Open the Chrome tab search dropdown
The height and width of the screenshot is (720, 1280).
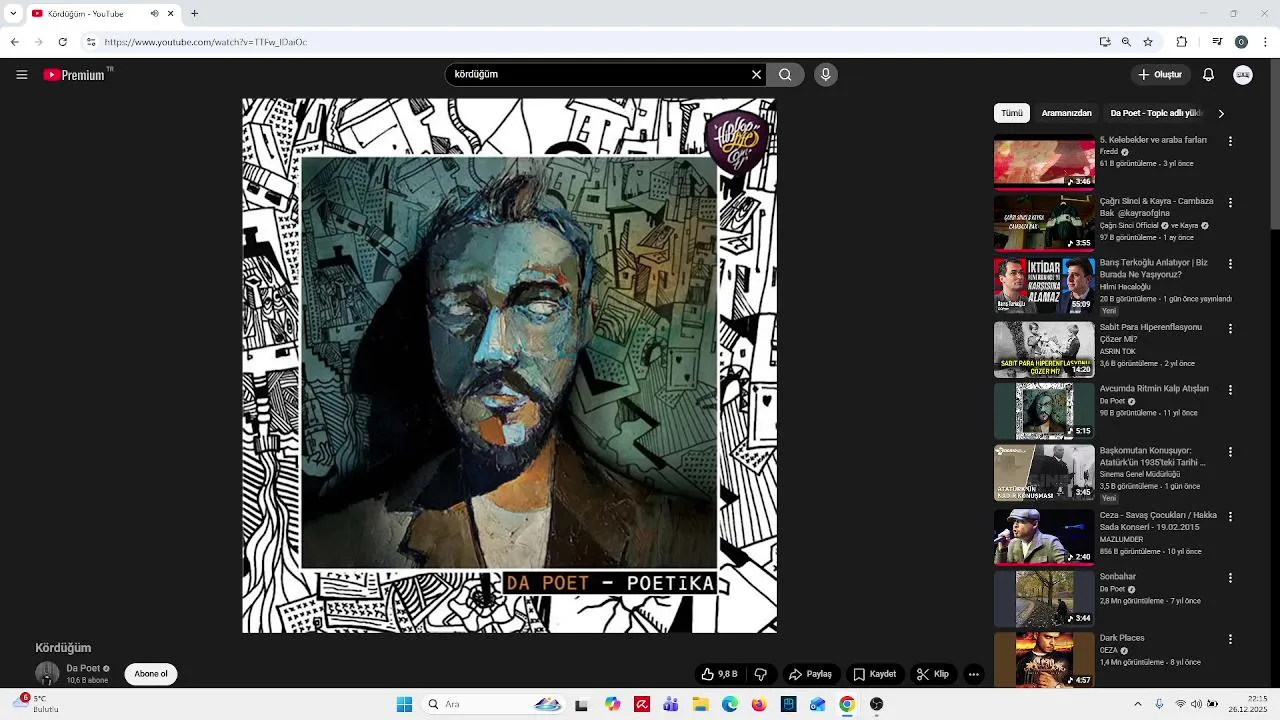pos(13,14)
